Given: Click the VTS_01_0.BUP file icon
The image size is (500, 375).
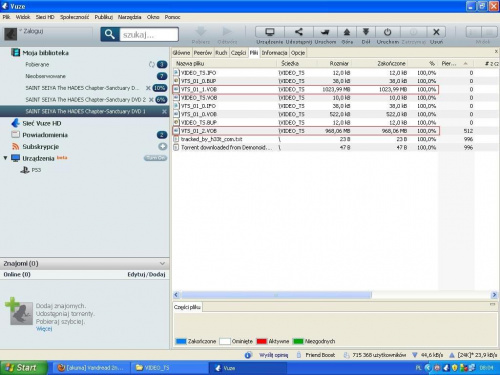Looking at the screenshot, I should click(x=176, y=81).
